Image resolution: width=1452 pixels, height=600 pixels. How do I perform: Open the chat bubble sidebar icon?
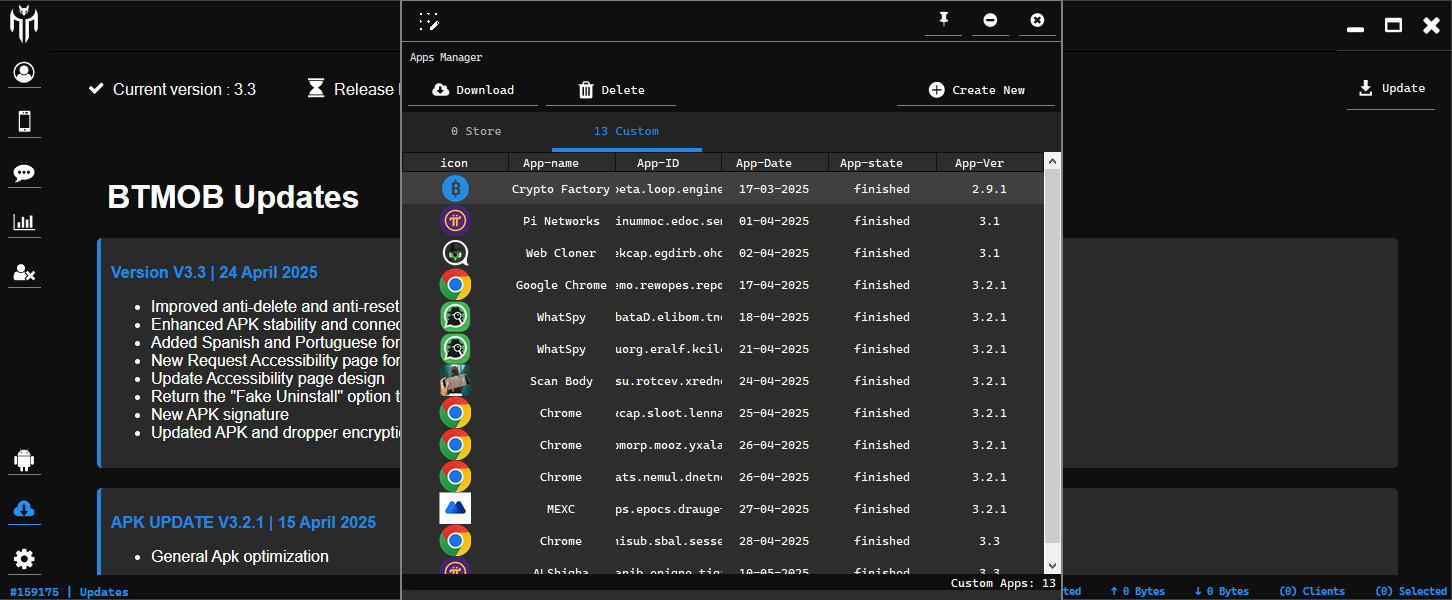pyautogui.click(x=24, y=173)
